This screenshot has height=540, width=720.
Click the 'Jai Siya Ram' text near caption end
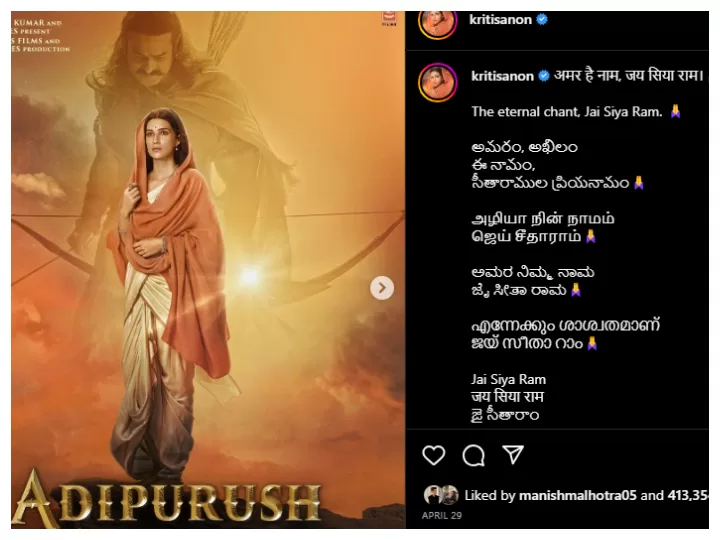pos(508,379)
